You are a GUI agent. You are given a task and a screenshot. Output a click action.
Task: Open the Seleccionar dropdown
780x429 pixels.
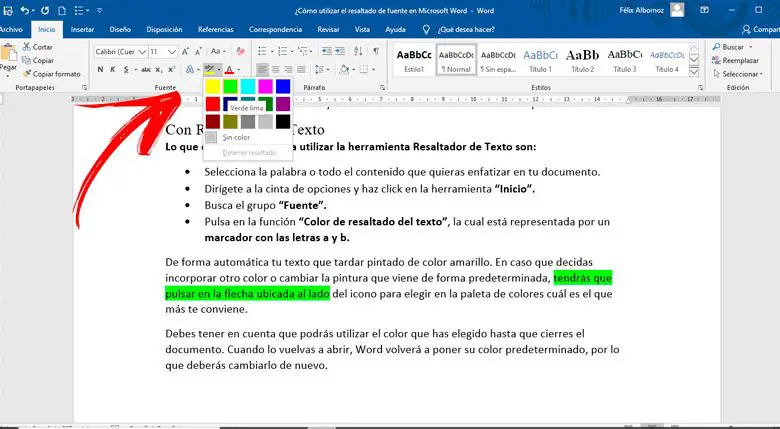pyautogui.click(x=738, y=74)
